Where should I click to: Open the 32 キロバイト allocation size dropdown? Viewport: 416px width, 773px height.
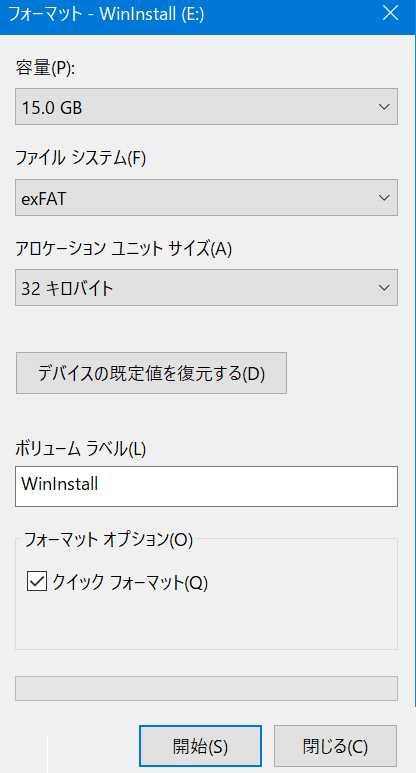(x=207, y=288)
